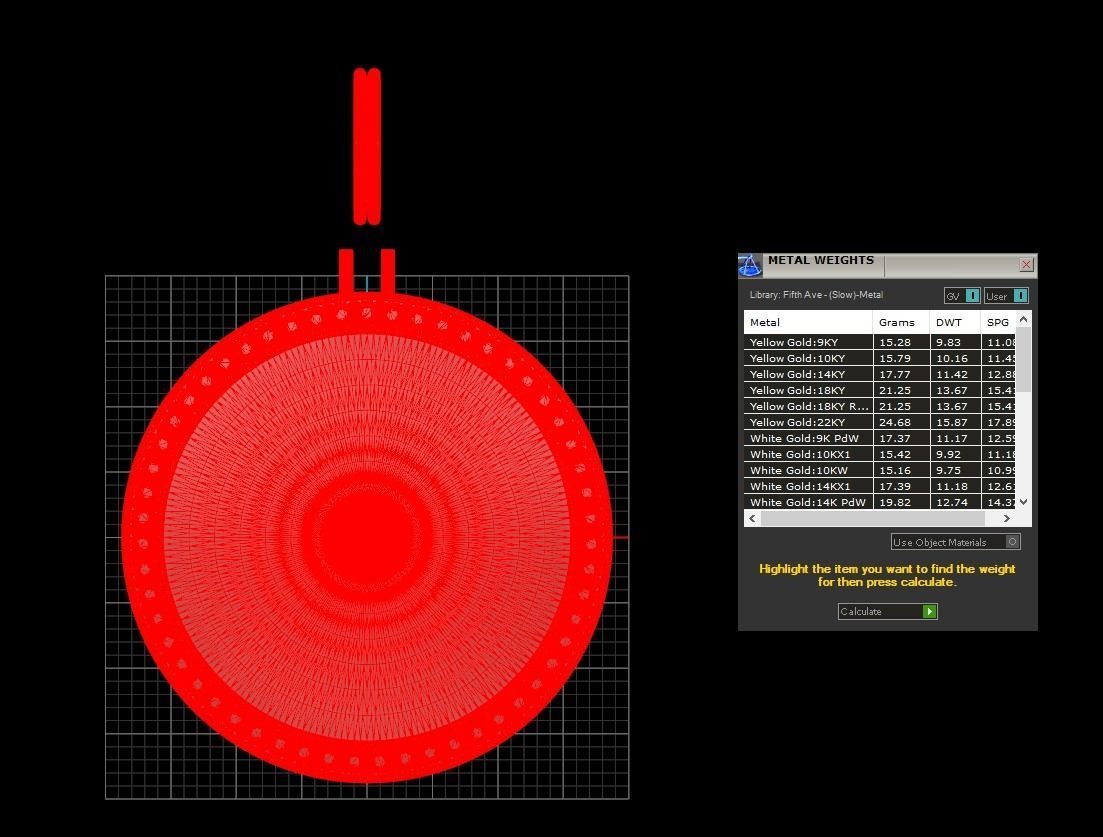This screenshot has height=837, width=1103.
Task: Click the table's vertical scroll down arrow
Action: point(1024,501)
